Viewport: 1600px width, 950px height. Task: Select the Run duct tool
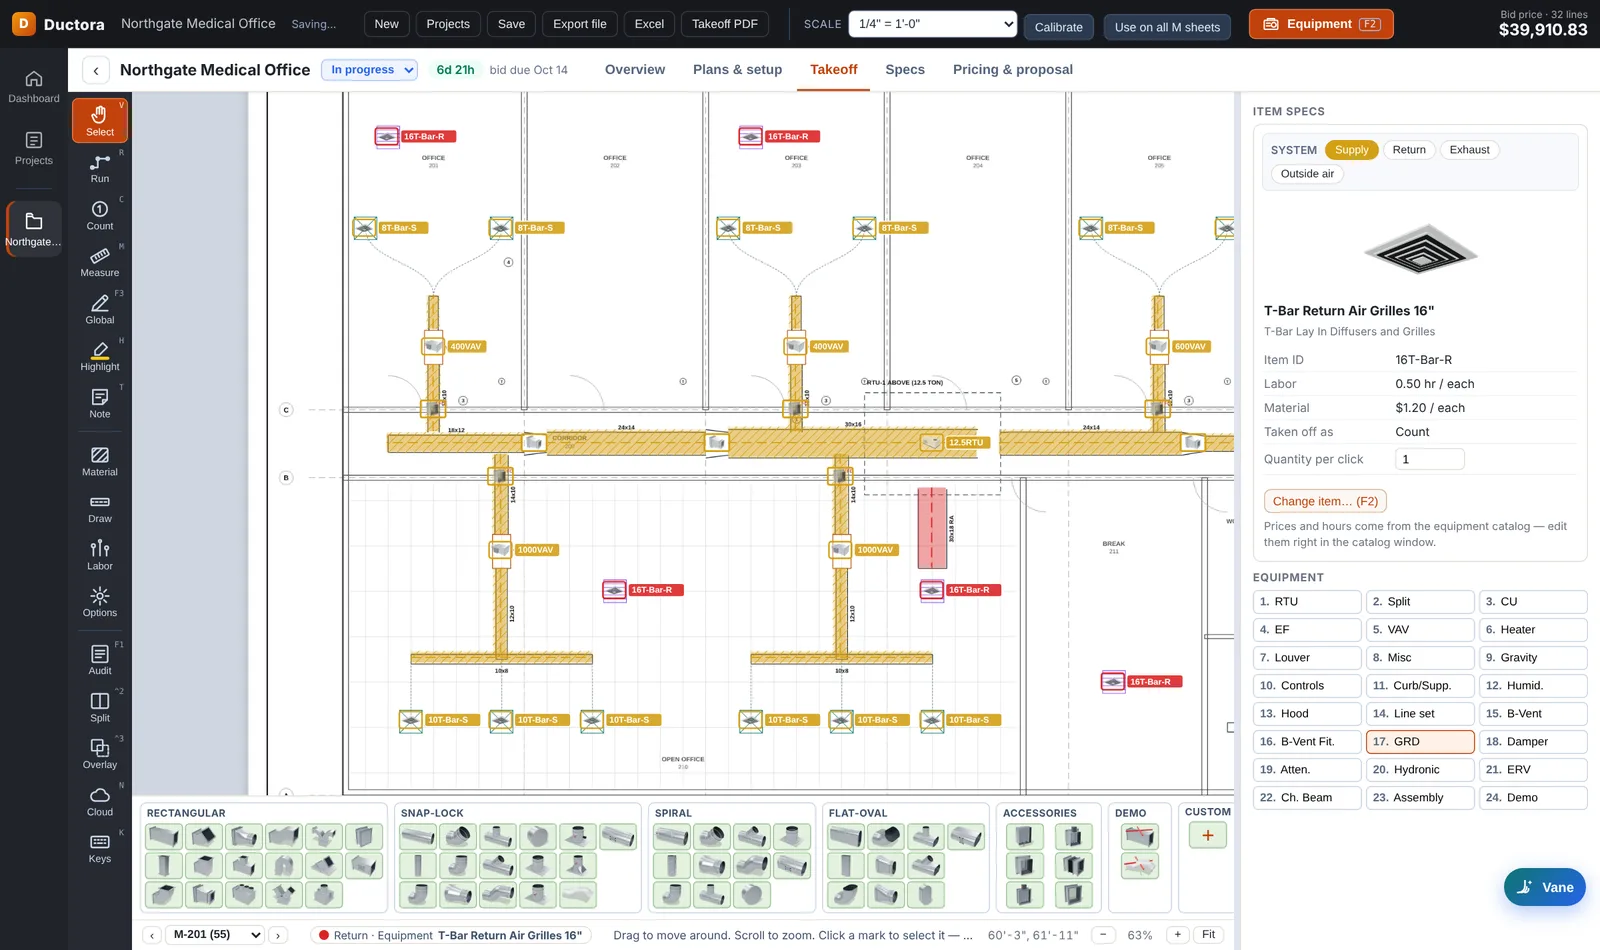click(100, 168)
